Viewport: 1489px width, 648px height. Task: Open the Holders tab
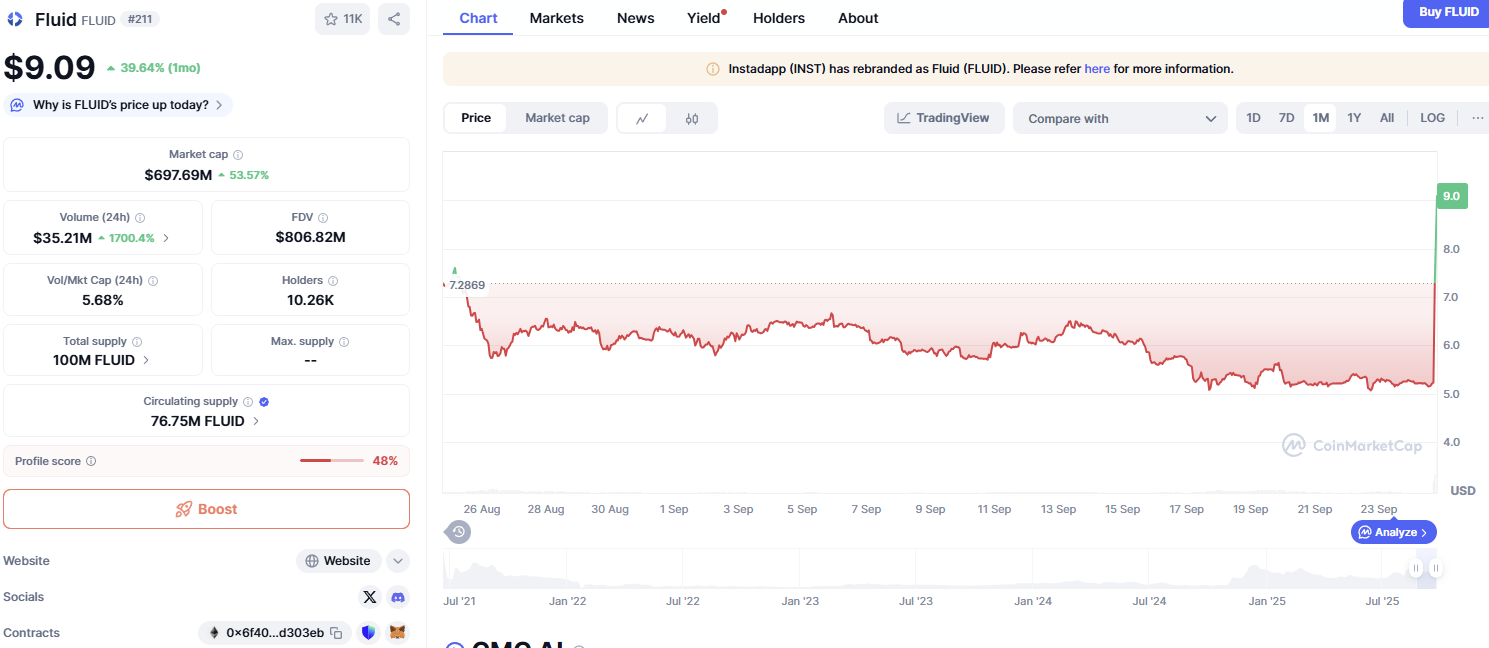tap(779, 18)
